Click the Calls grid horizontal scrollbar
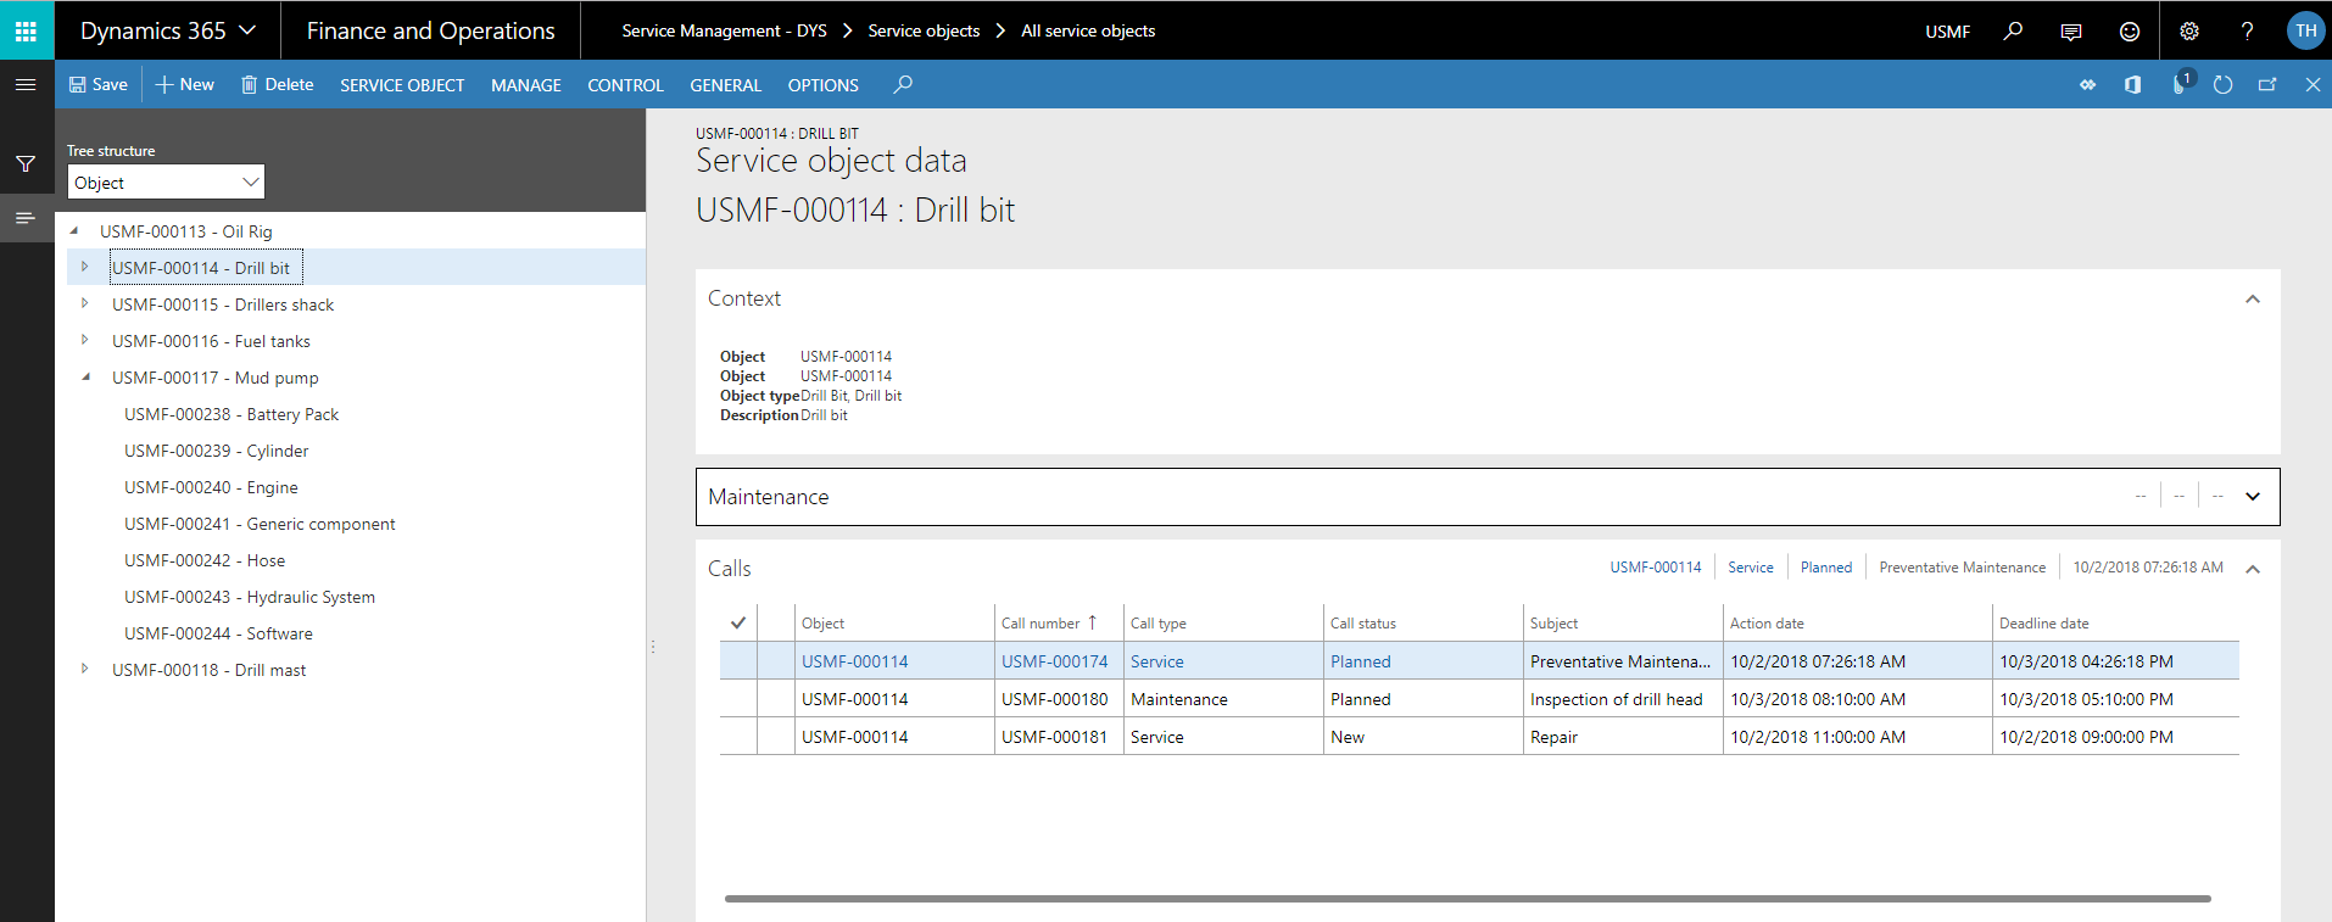 [x=1467, y=898]
